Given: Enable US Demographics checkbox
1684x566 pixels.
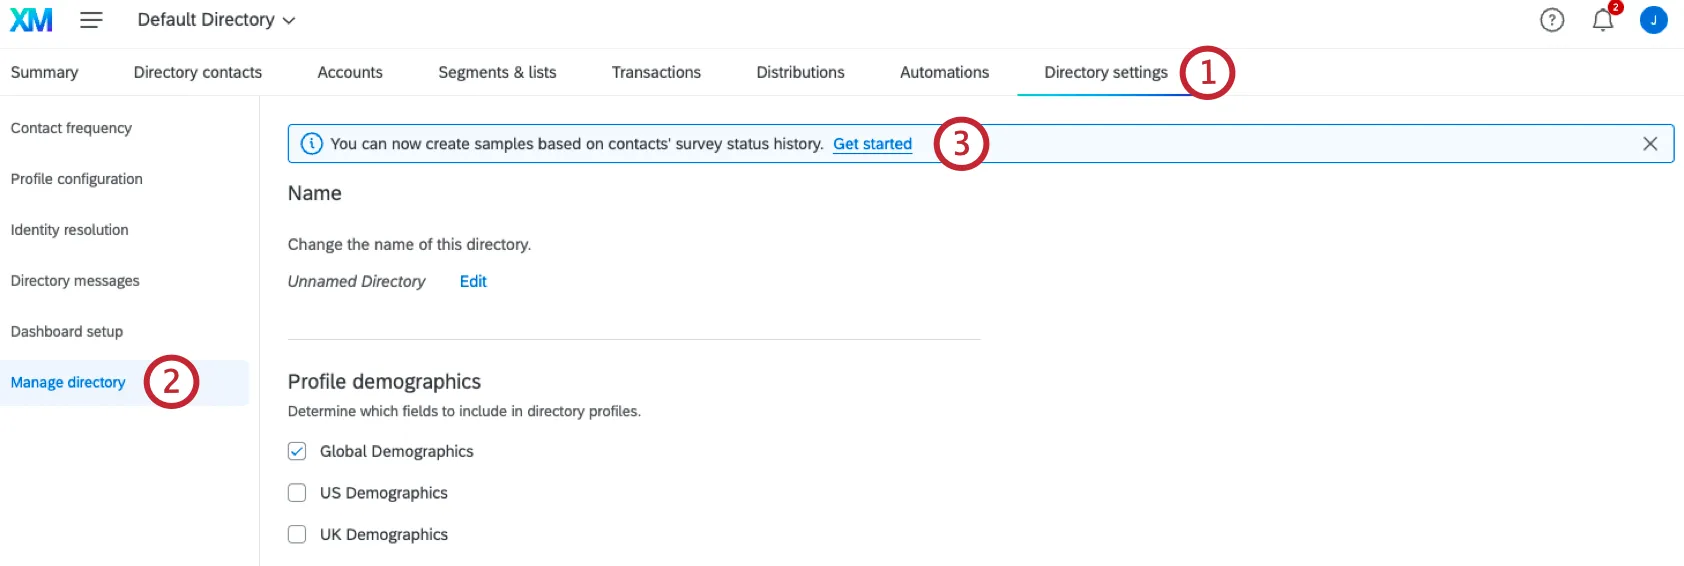Looking at the screenshot, I should 297,493.
